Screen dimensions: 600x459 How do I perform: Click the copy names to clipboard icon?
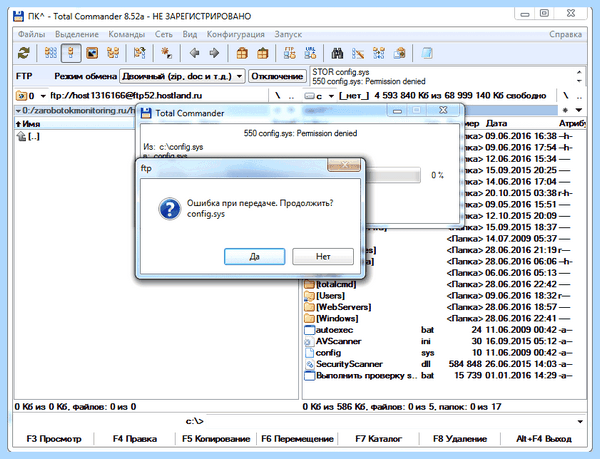click(x=399, y=53)
